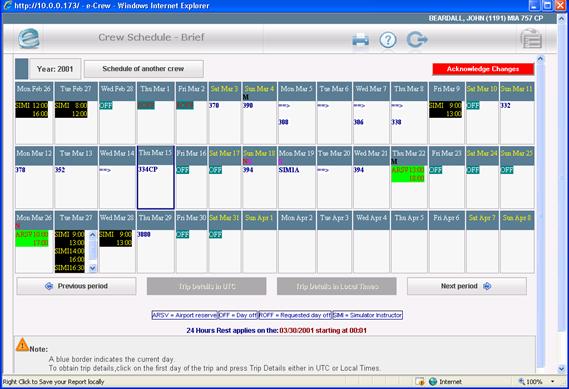Click the logout arrow icon
569x389 pixels.
[x=417, y=40]
